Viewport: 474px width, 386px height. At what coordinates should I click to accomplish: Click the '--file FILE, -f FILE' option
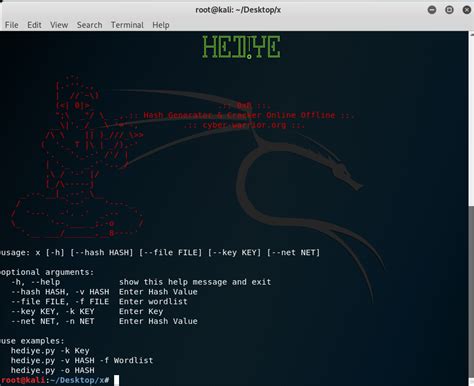60,302
